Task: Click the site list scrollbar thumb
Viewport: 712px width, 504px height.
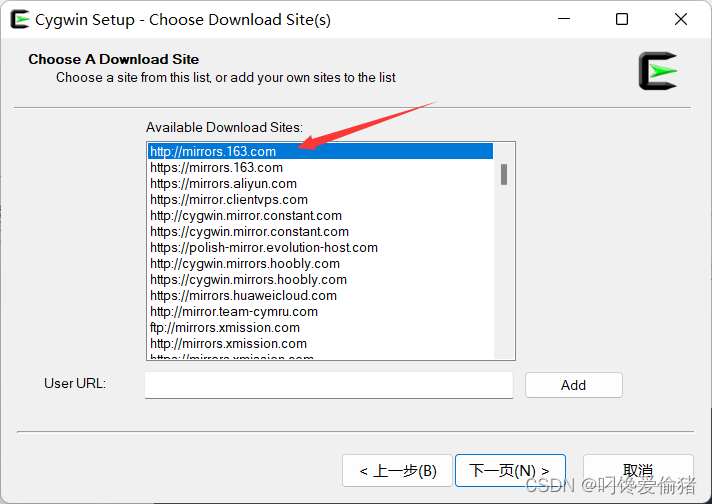Action: 504,174
